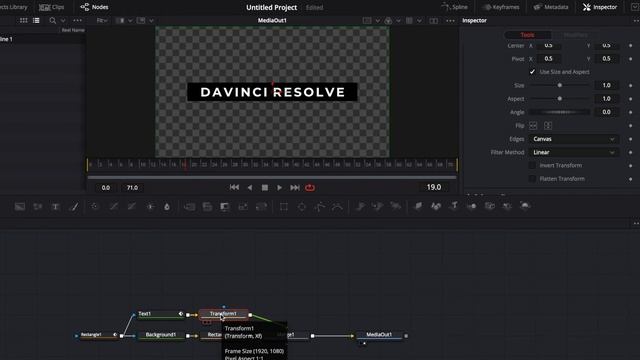Add a Matte Control node from toolbar
The image size is (640, 360).
pos(225,207)
